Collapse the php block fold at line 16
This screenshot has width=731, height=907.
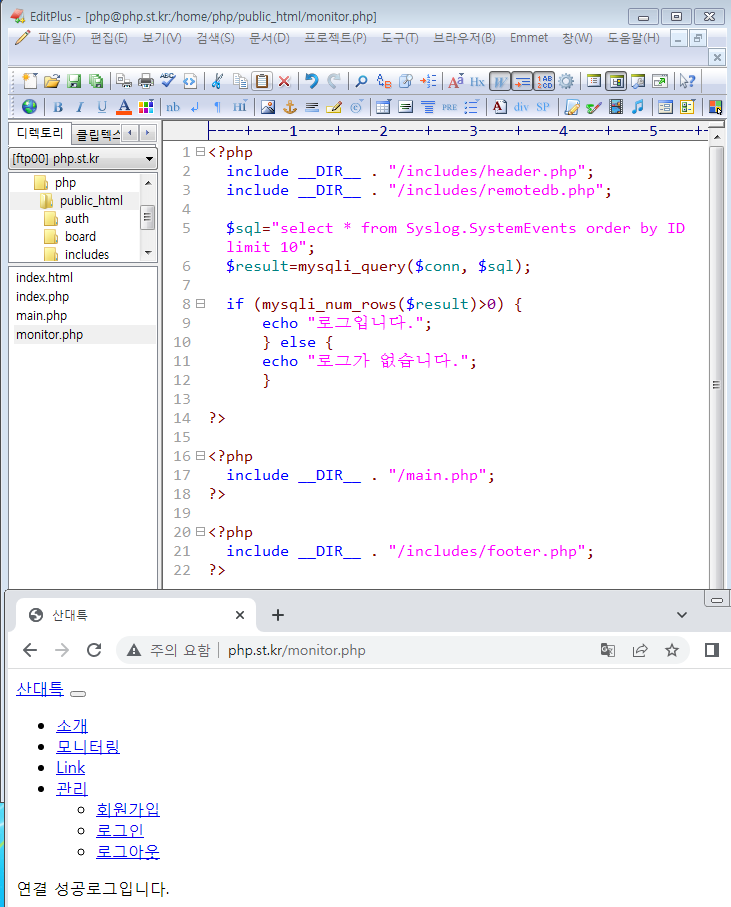coord(200,455)
